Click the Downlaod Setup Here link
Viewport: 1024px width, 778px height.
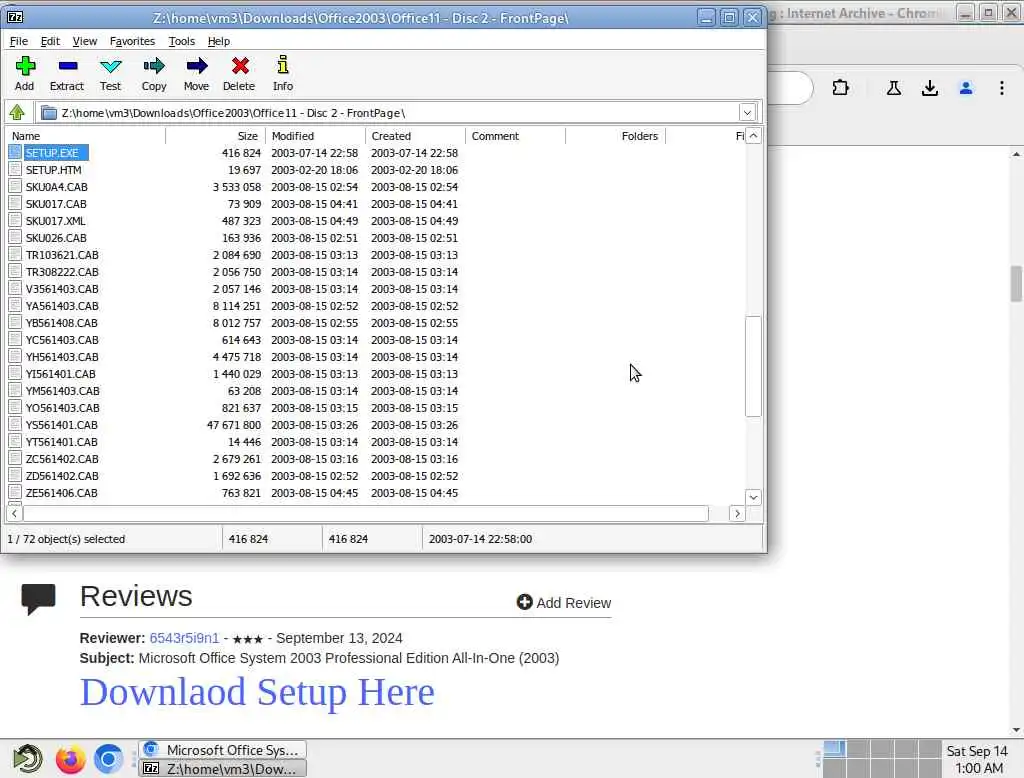[257, 692]
